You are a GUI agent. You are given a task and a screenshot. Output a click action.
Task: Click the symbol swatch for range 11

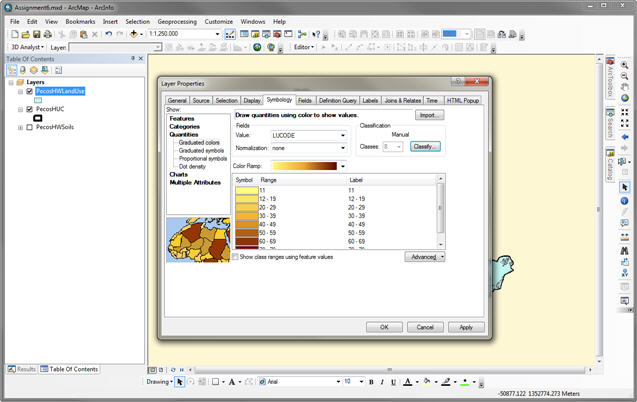247,190
